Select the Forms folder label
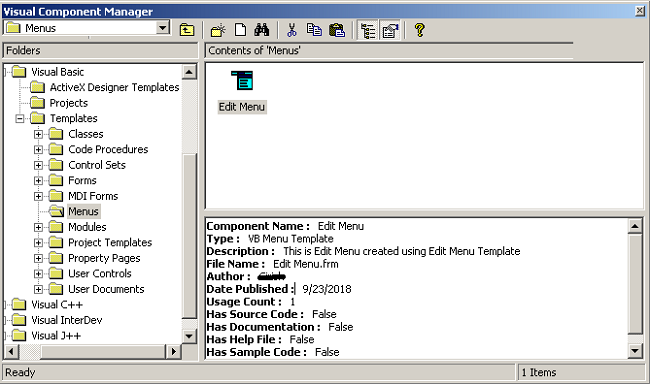The height and width of the screenshot is (384, 650). point(82,180)
